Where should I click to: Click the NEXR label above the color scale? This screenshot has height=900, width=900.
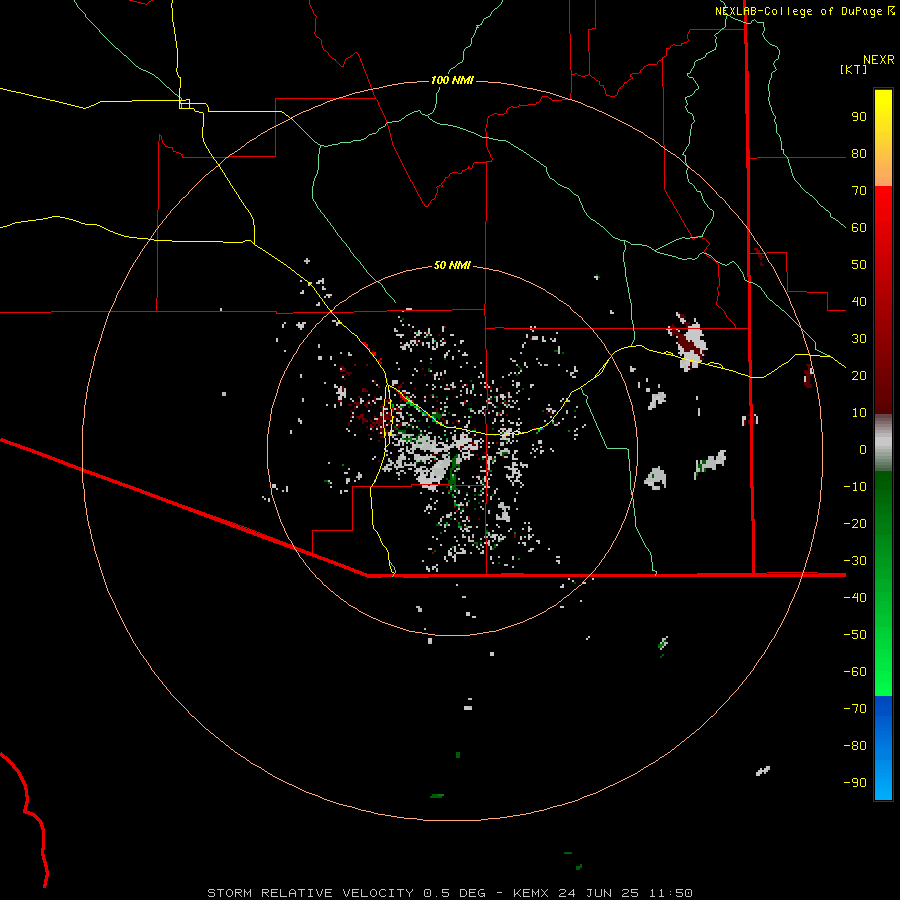click(878, 60)
